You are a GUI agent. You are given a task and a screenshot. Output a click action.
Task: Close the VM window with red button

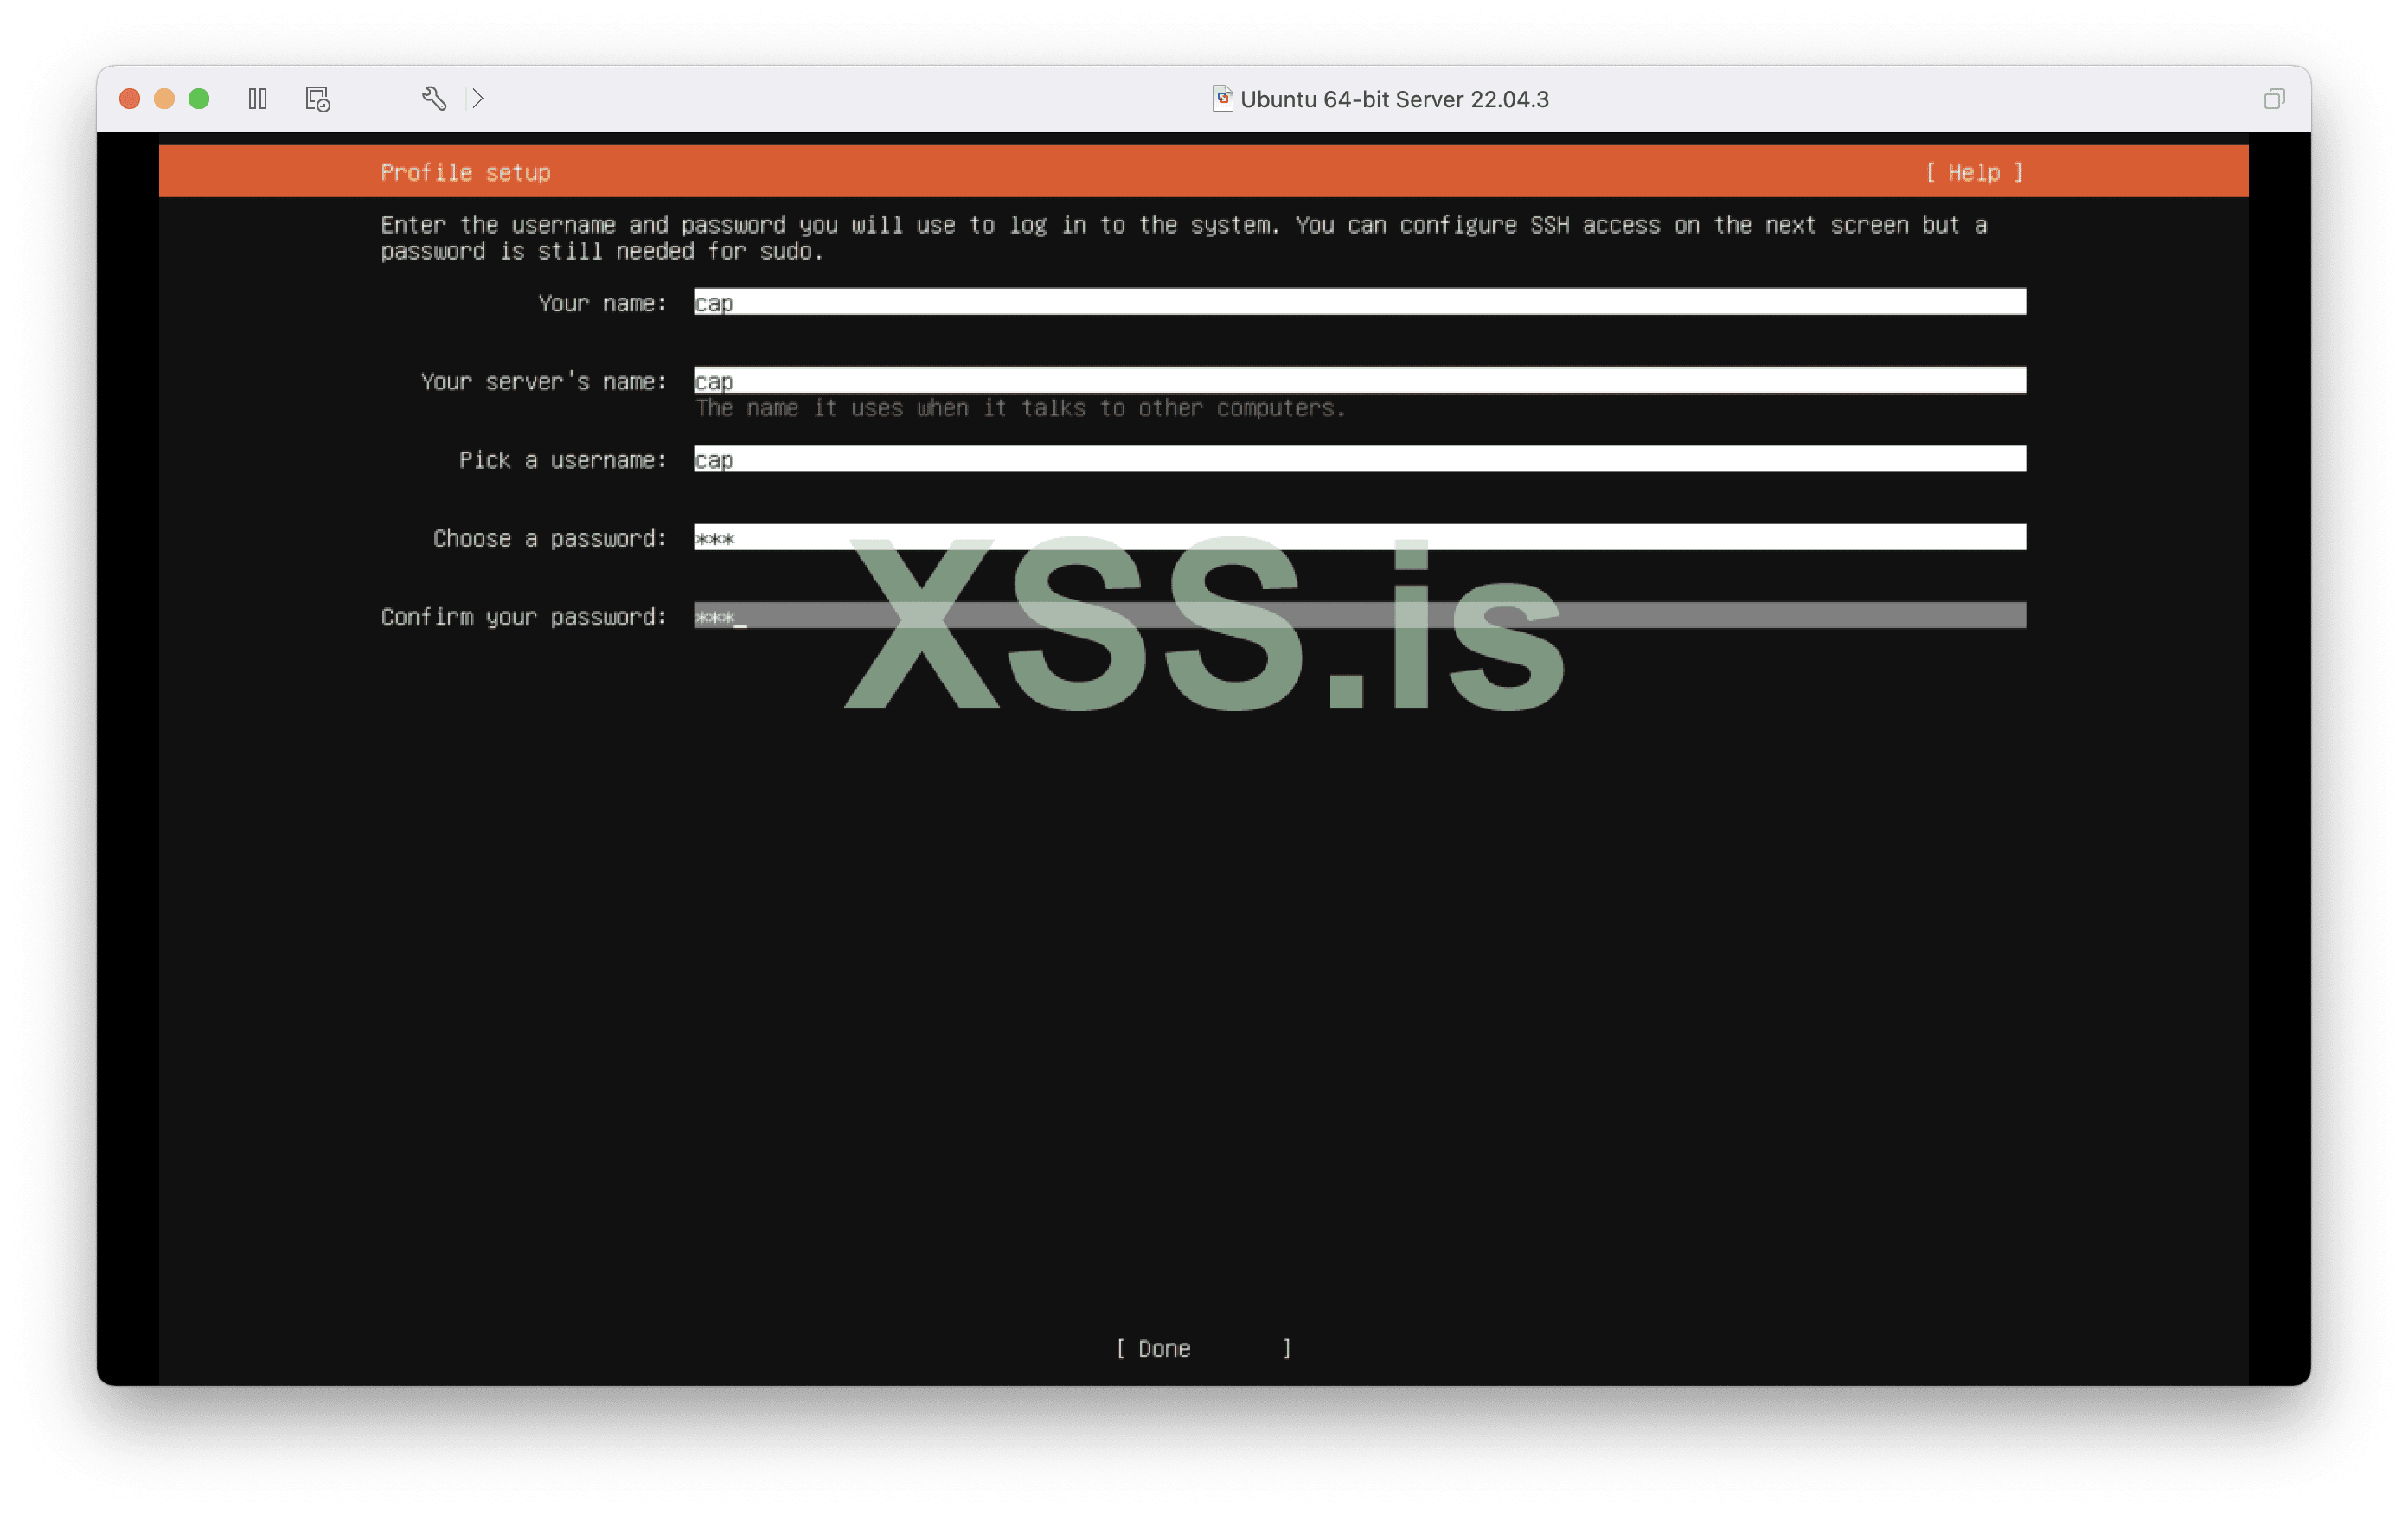click(130, 99)
